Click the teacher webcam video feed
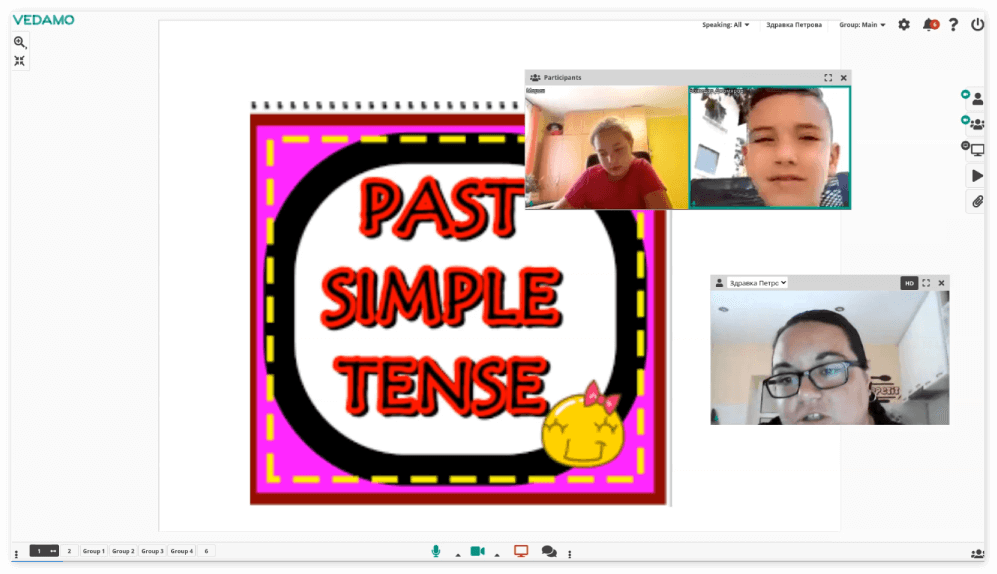Screen dimensions: 997x574 click(830, 358)
